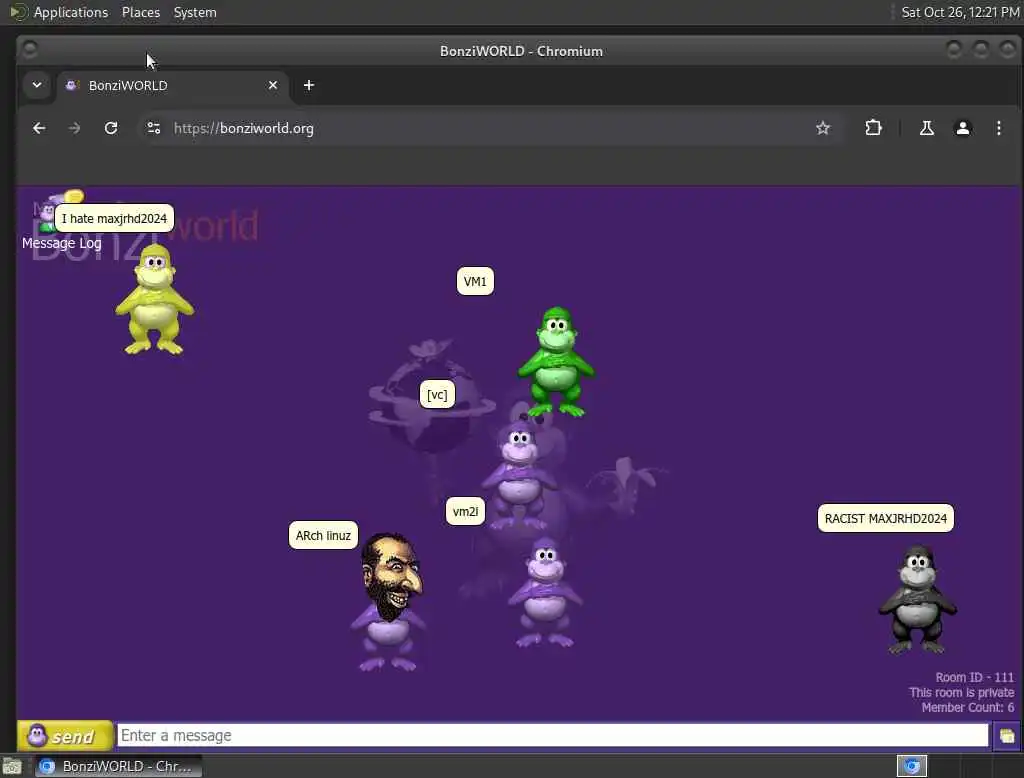Click the vm2i speech bubble
This screenshot has height=778, width=1024.
click(x=465, y=511)
